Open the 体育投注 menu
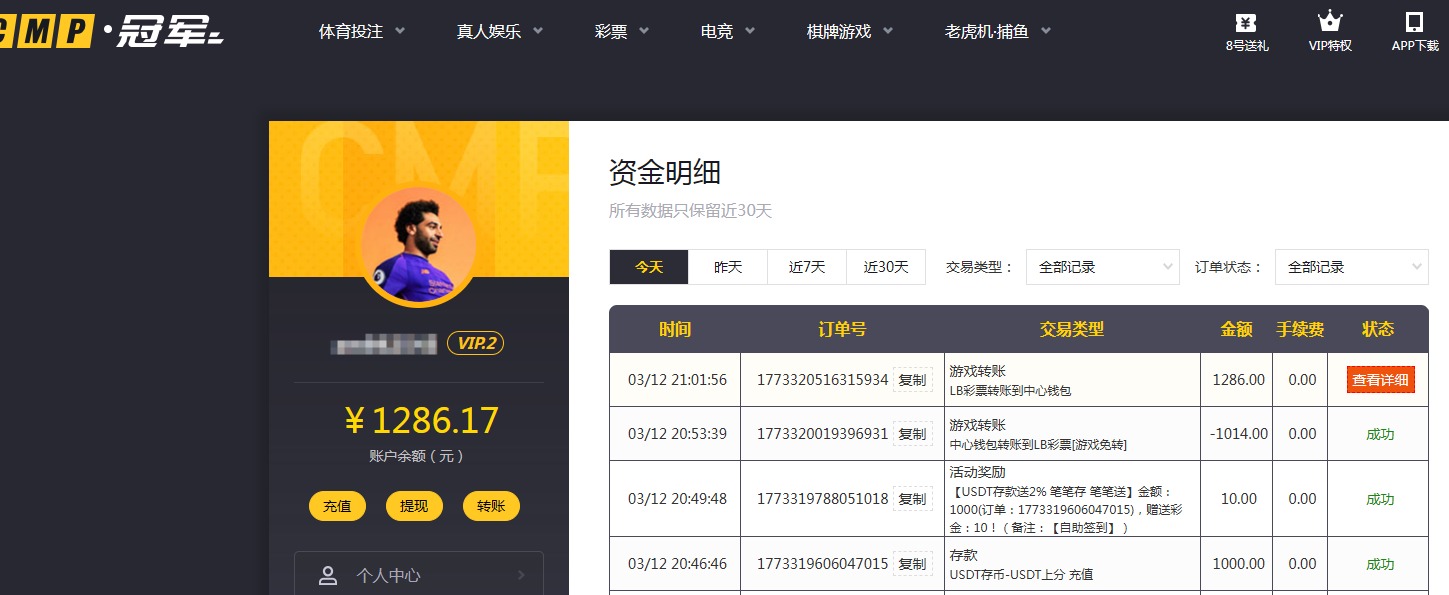The height and width of the screenshot is (595, 1449). 353,31
